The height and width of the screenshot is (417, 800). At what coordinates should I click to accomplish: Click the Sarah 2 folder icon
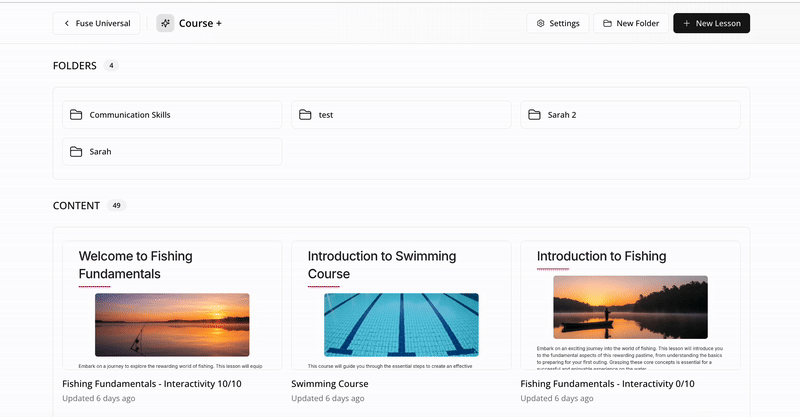534,115
